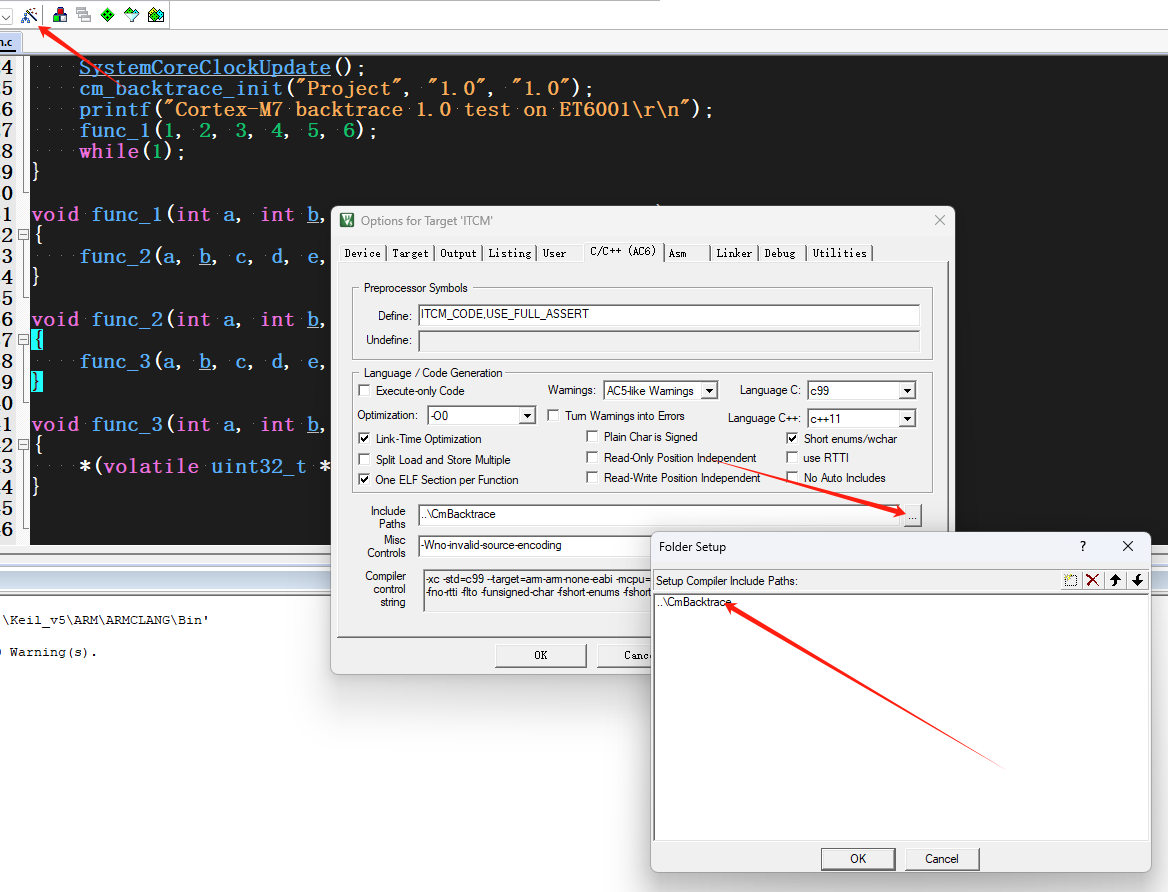1168x892 pixels.
Task: Collapse func_2 body fold marker
Action: coord(23,340)
